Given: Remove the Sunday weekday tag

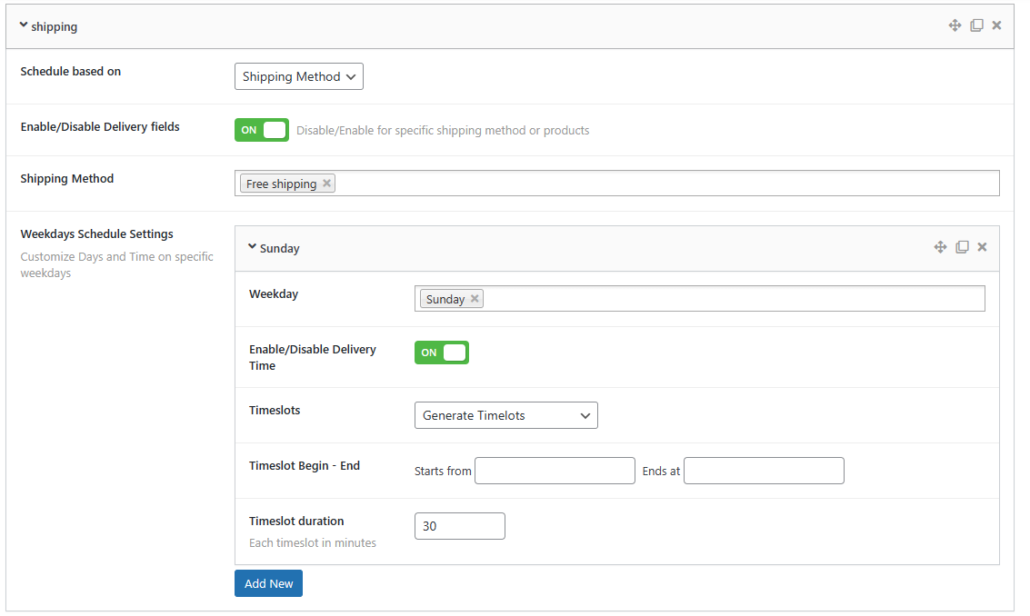Looking at the screenshot, I should [x=475, y=298].
